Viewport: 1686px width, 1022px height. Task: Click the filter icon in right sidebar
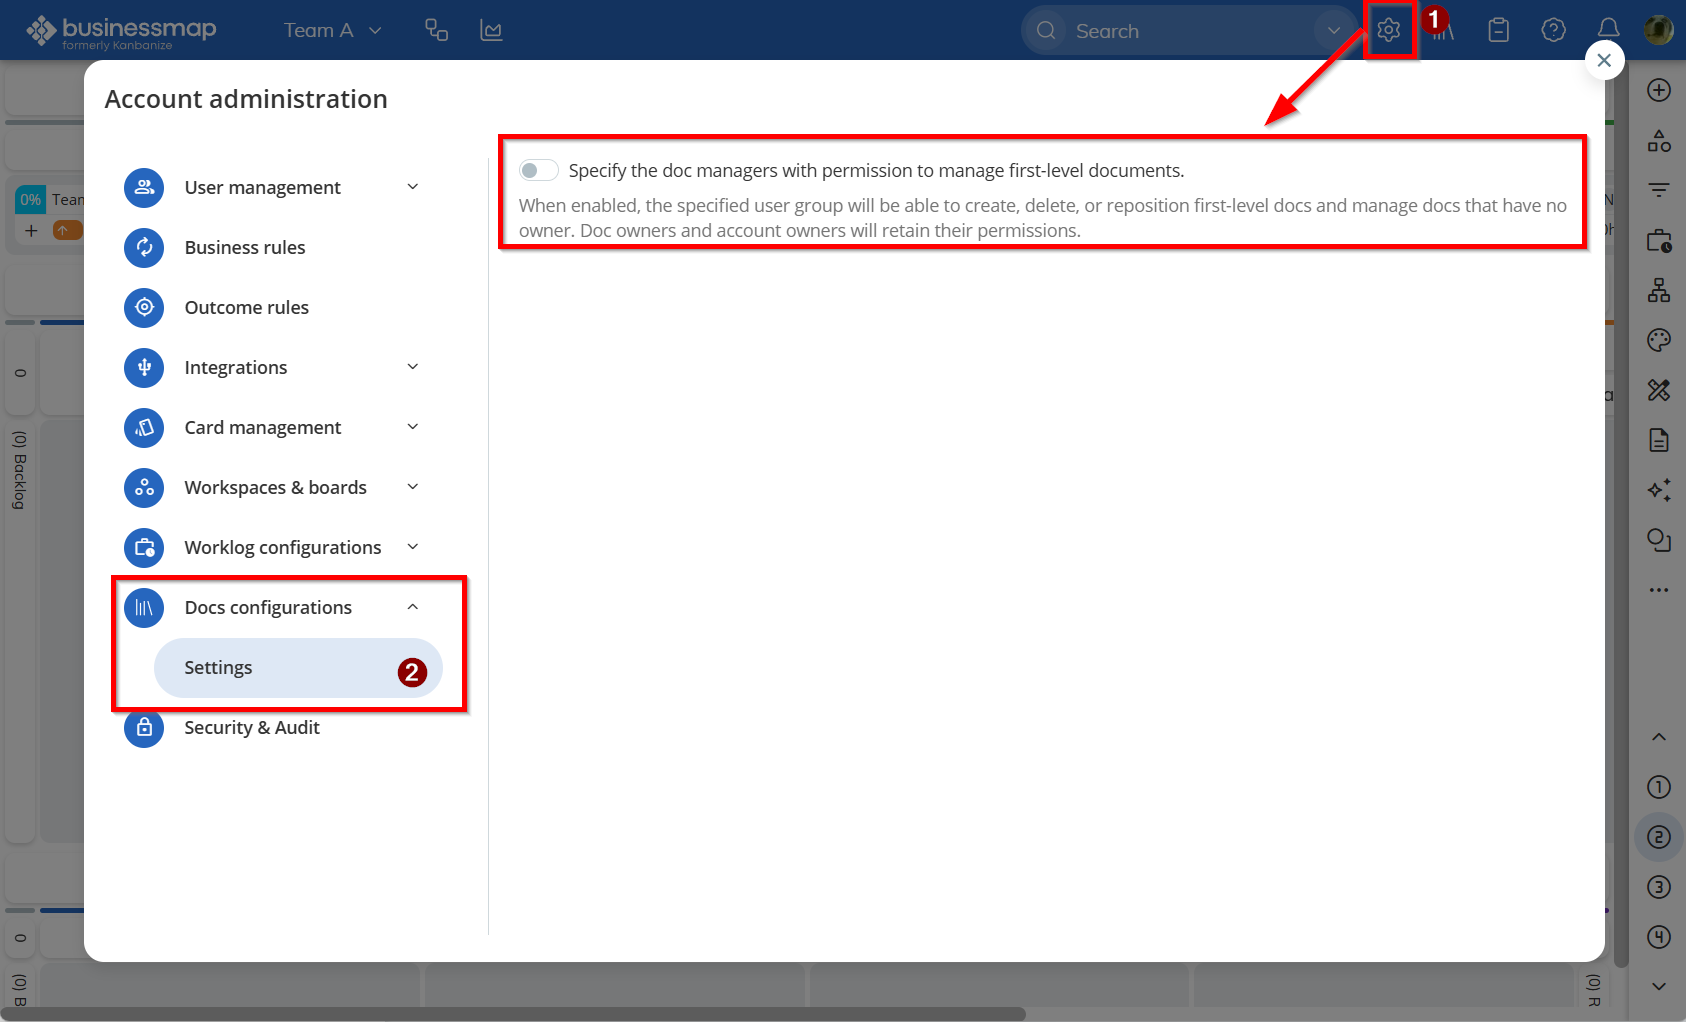pos(1659,190)
